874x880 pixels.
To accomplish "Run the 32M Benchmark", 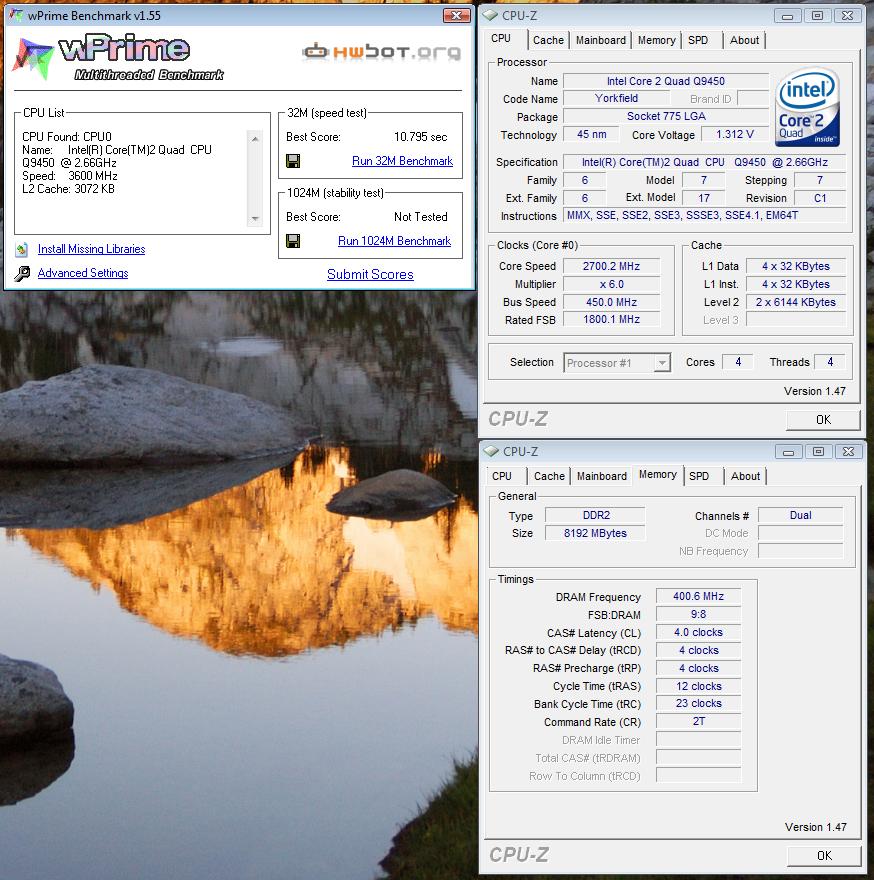I will pyautogui.click(x=402, y=161).
